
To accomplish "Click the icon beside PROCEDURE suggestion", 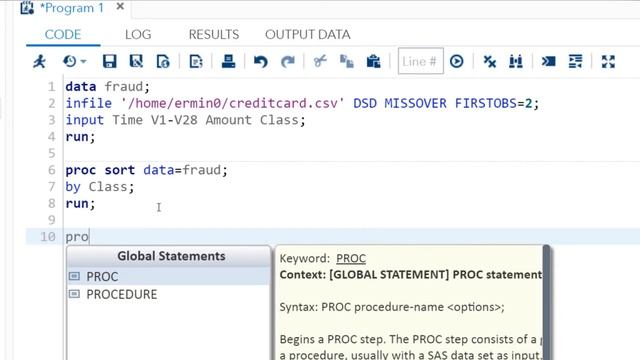I will coord(74,294).
